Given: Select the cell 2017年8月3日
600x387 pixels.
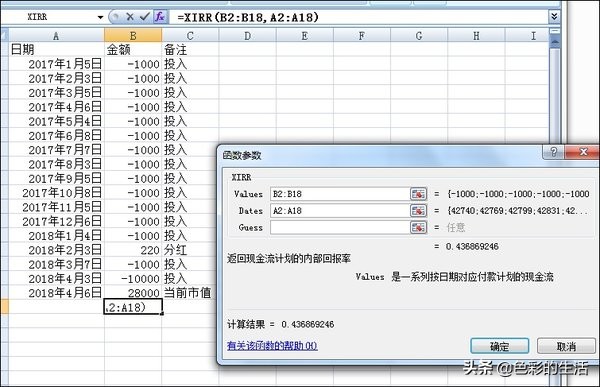Looking at the screenshot, I should (56, 164).
